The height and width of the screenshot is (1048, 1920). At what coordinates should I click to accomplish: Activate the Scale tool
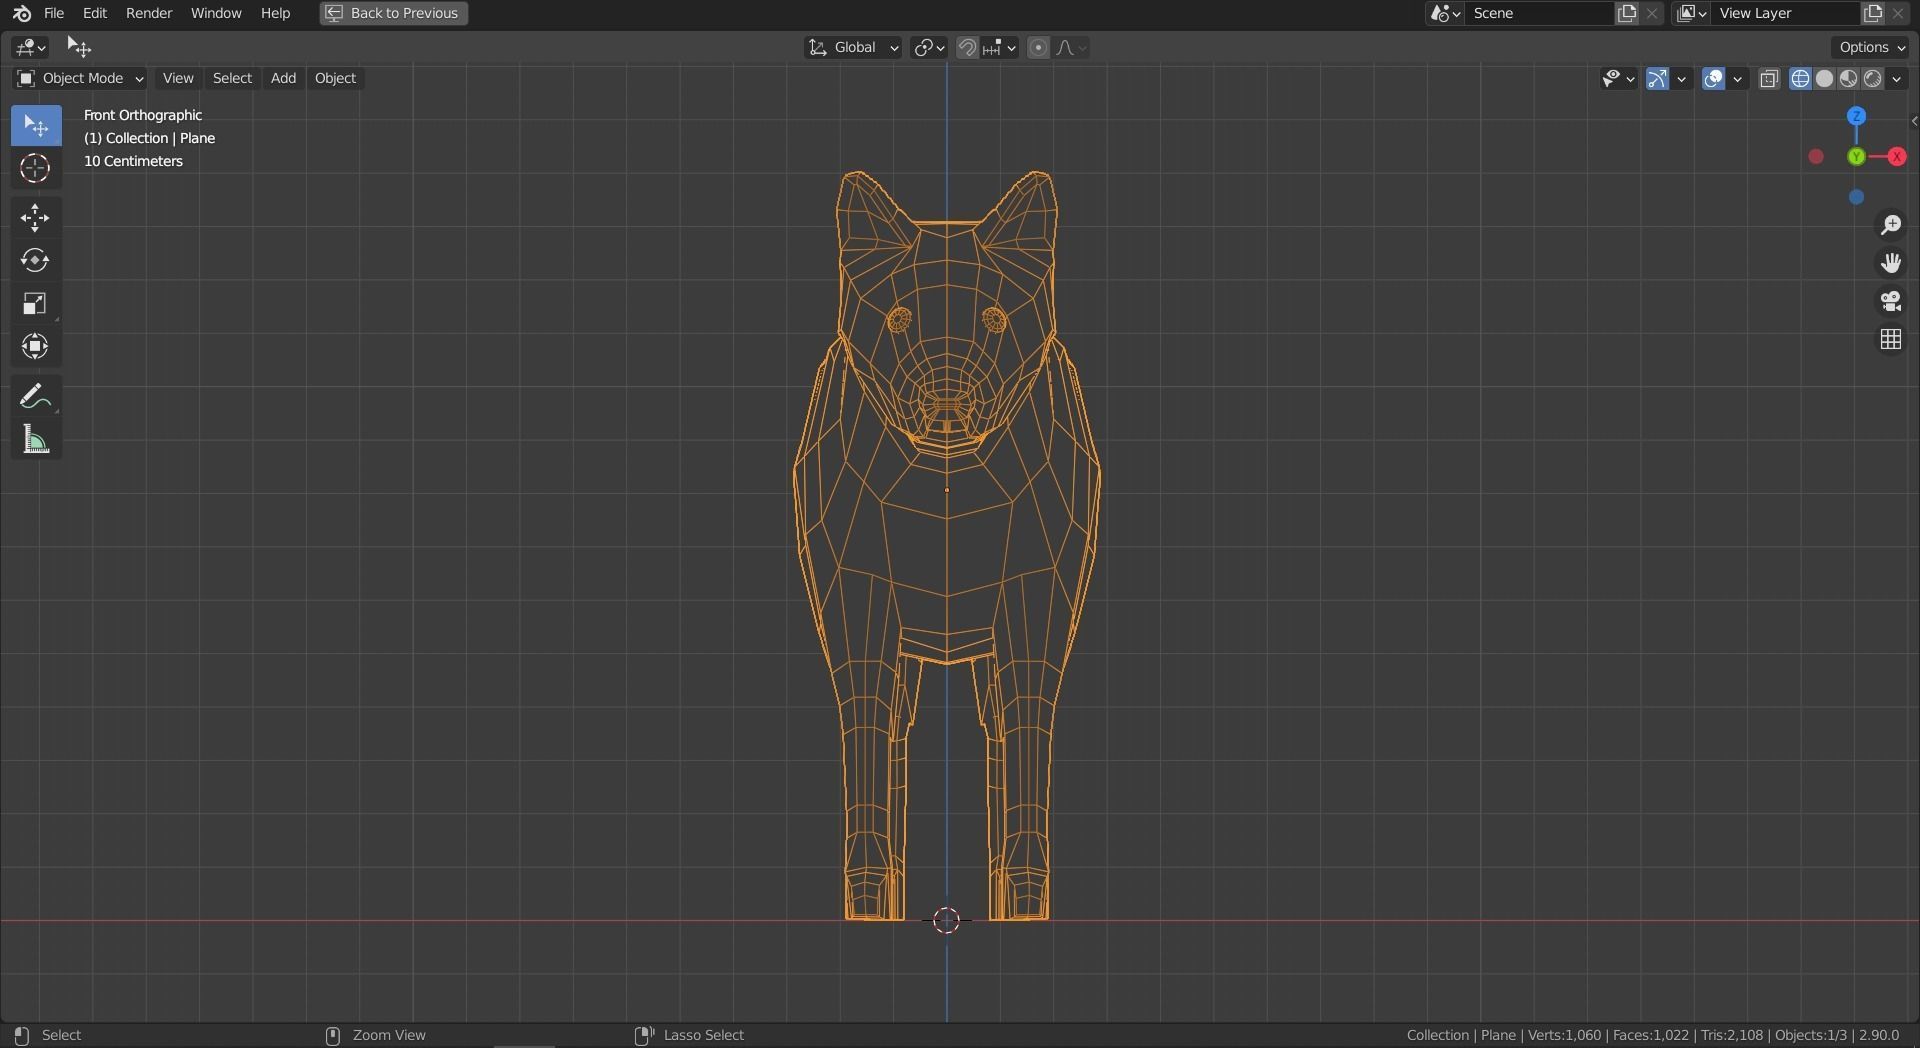click(36, 304)
